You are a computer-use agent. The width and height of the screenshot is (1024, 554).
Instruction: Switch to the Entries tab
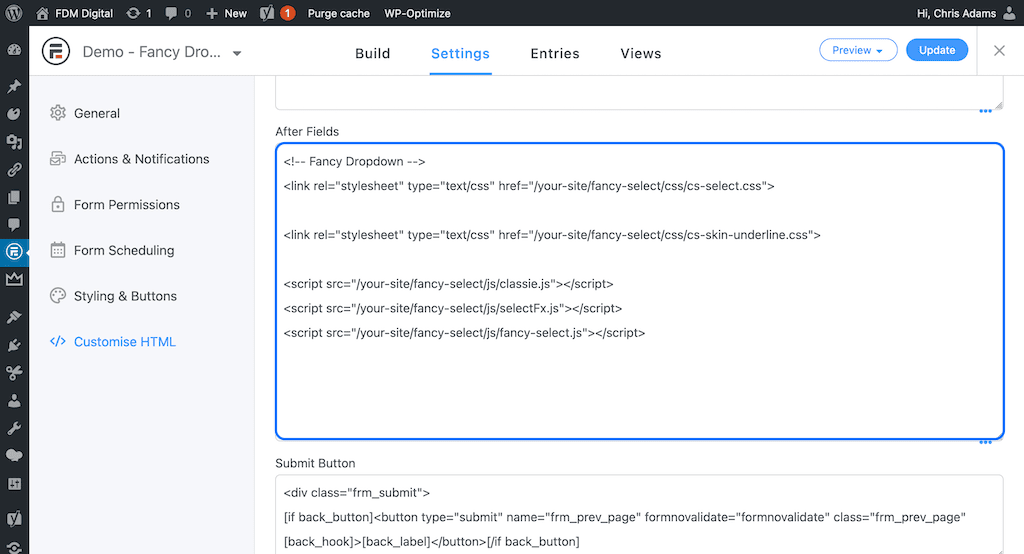(555, 53)
